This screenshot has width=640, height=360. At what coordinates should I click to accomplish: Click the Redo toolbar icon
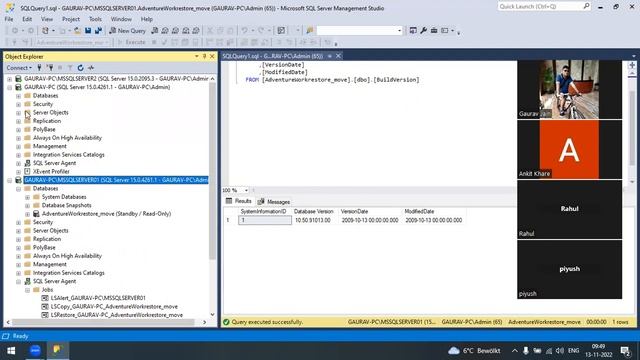tap(260, 31)
